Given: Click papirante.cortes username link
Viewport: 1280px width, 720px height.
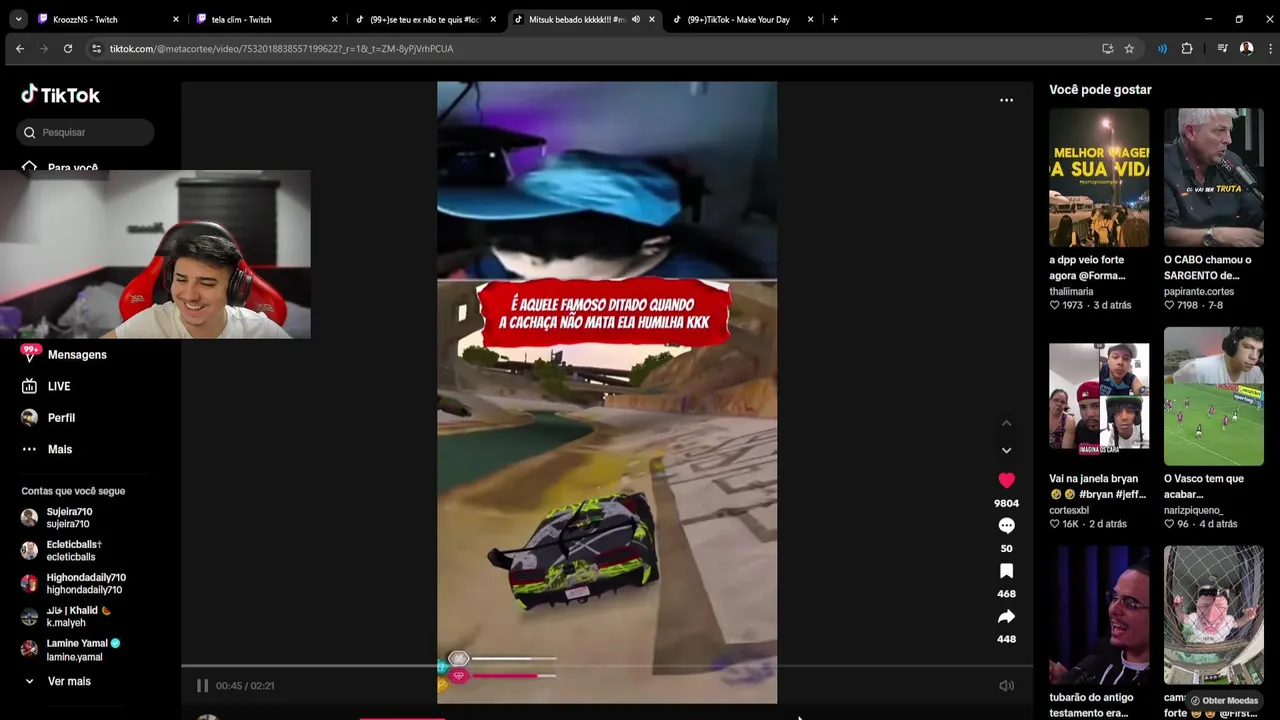Looking at the screenshot, I should 1199,291.
